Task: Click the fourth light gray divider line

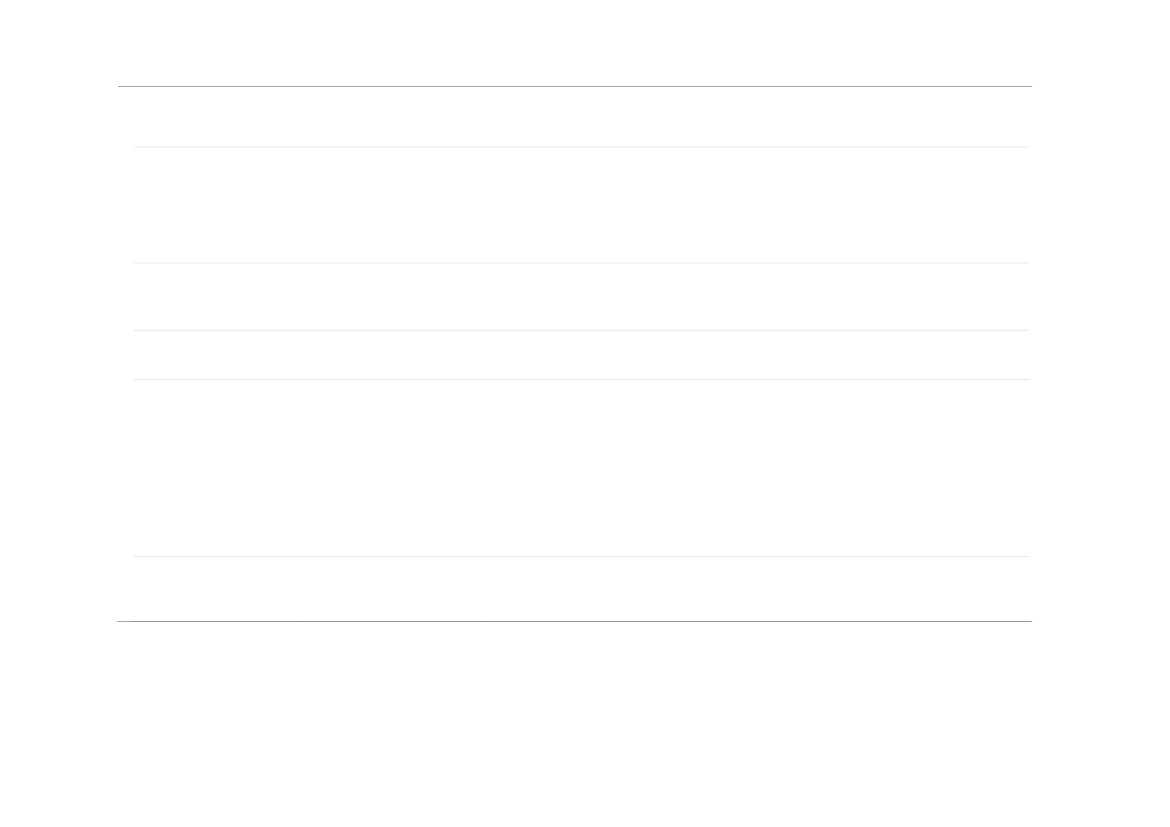Action: pyautogui.click(x=581, y=379)
